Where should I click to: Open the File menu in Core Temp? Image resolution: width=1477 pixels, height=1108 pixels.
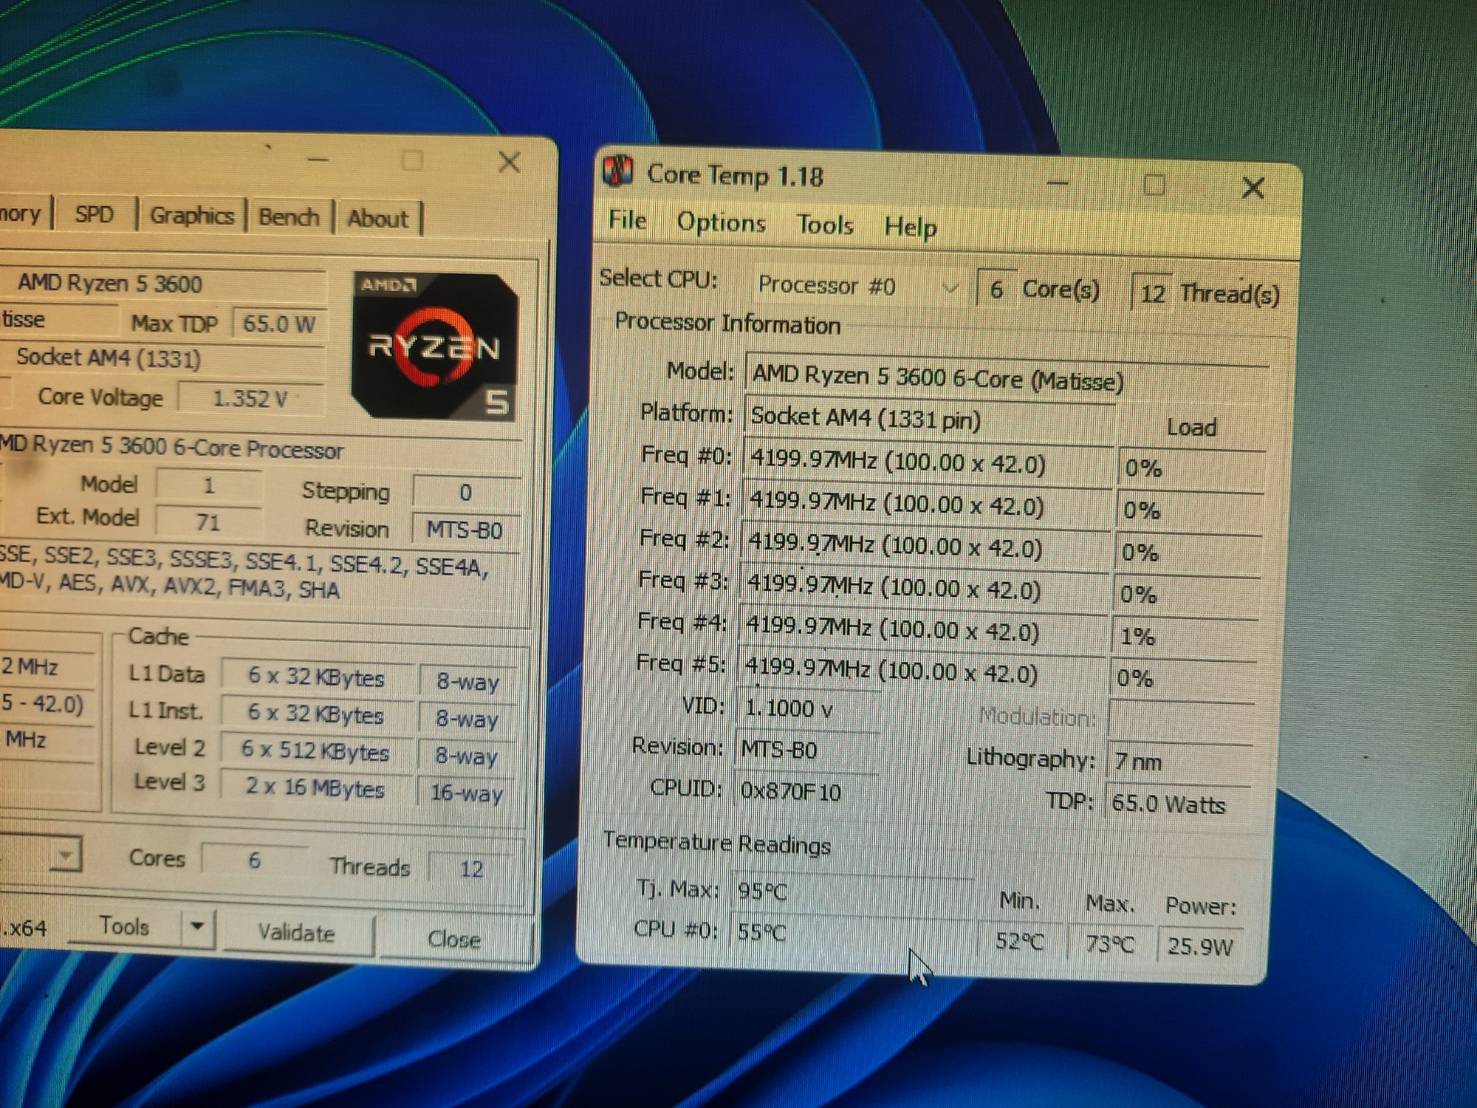tap(627, 220)
